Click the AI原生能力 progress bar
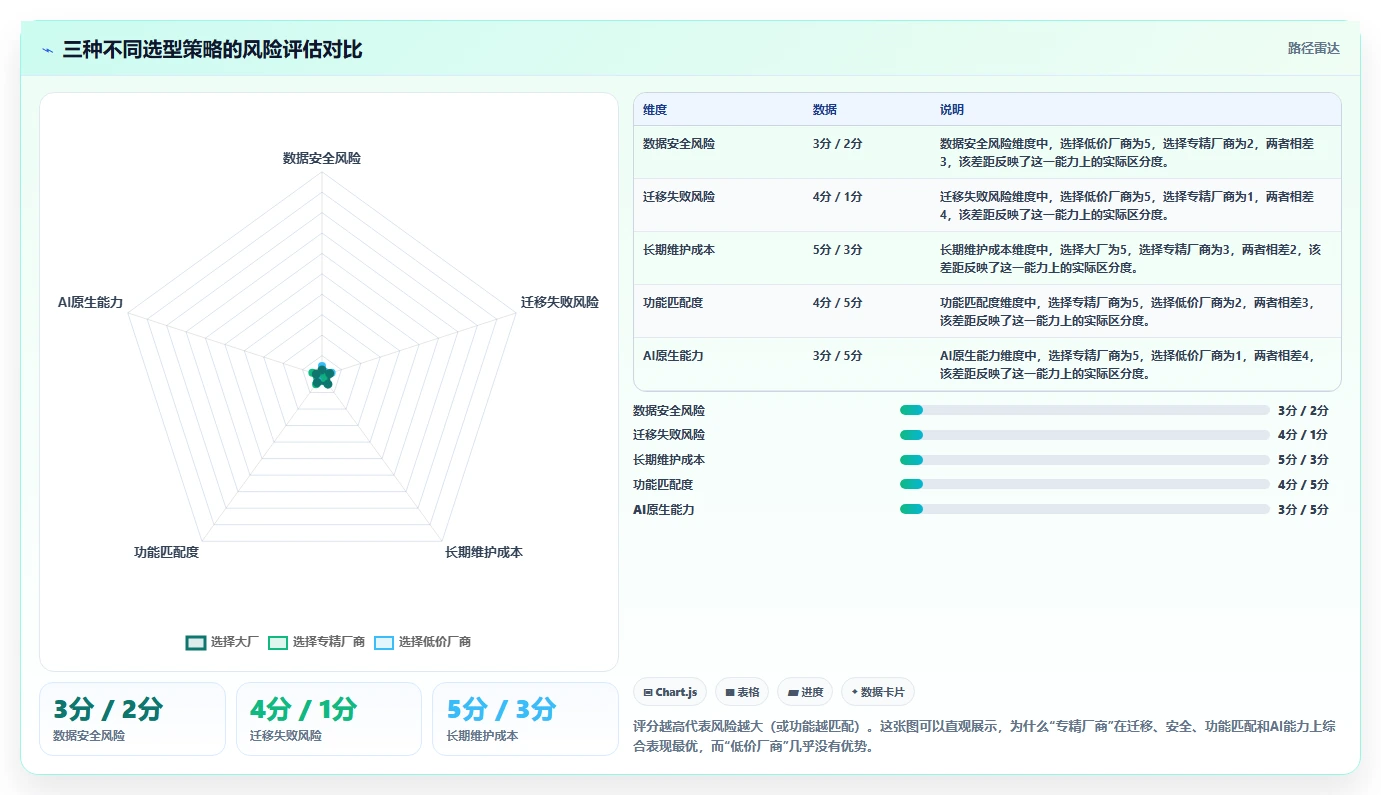1381x795 pixels. point(1084,509)
